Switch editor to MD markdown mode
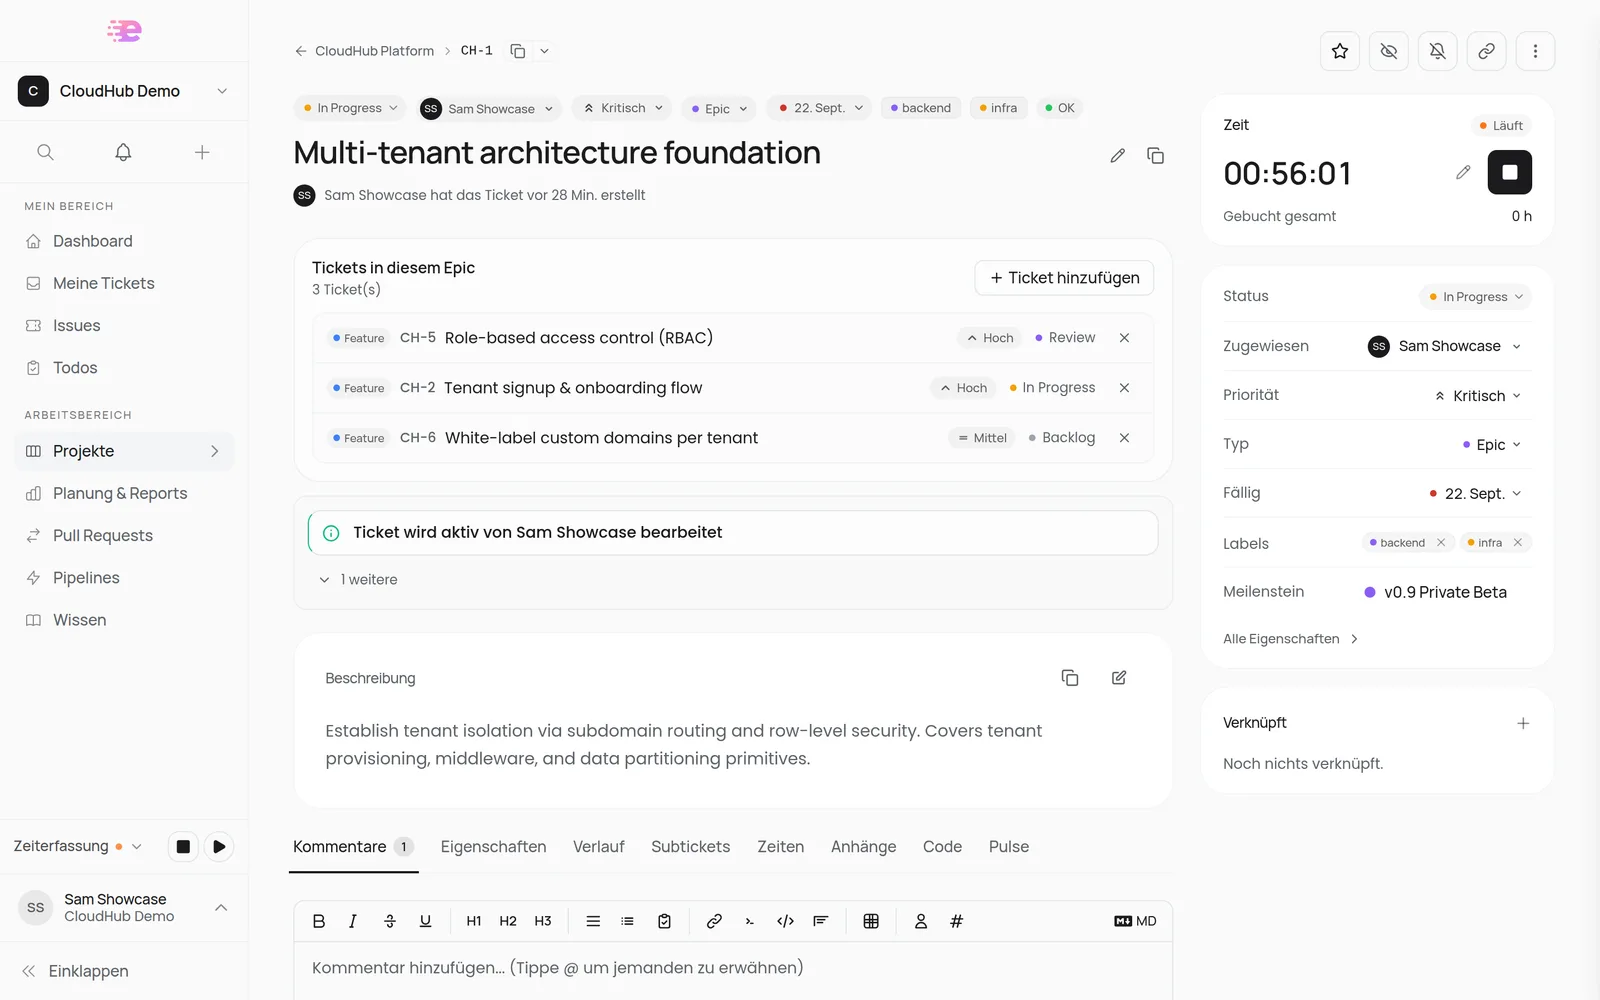Image resolution: width=1600 pixels, height=1000 pixels. pyautogui.click(x=1135, y=921)
